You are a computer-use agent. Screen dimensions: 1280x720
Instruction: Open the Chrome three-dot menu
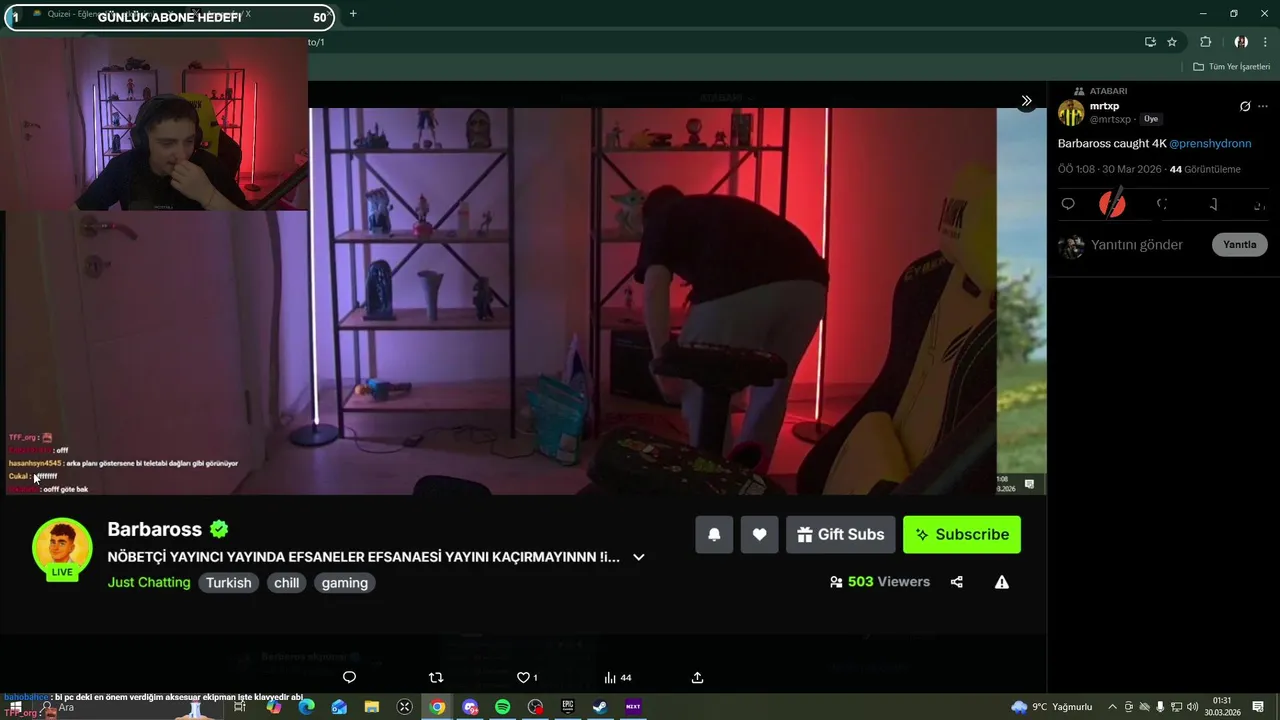pyautogui.click(x=1265, y=42)
